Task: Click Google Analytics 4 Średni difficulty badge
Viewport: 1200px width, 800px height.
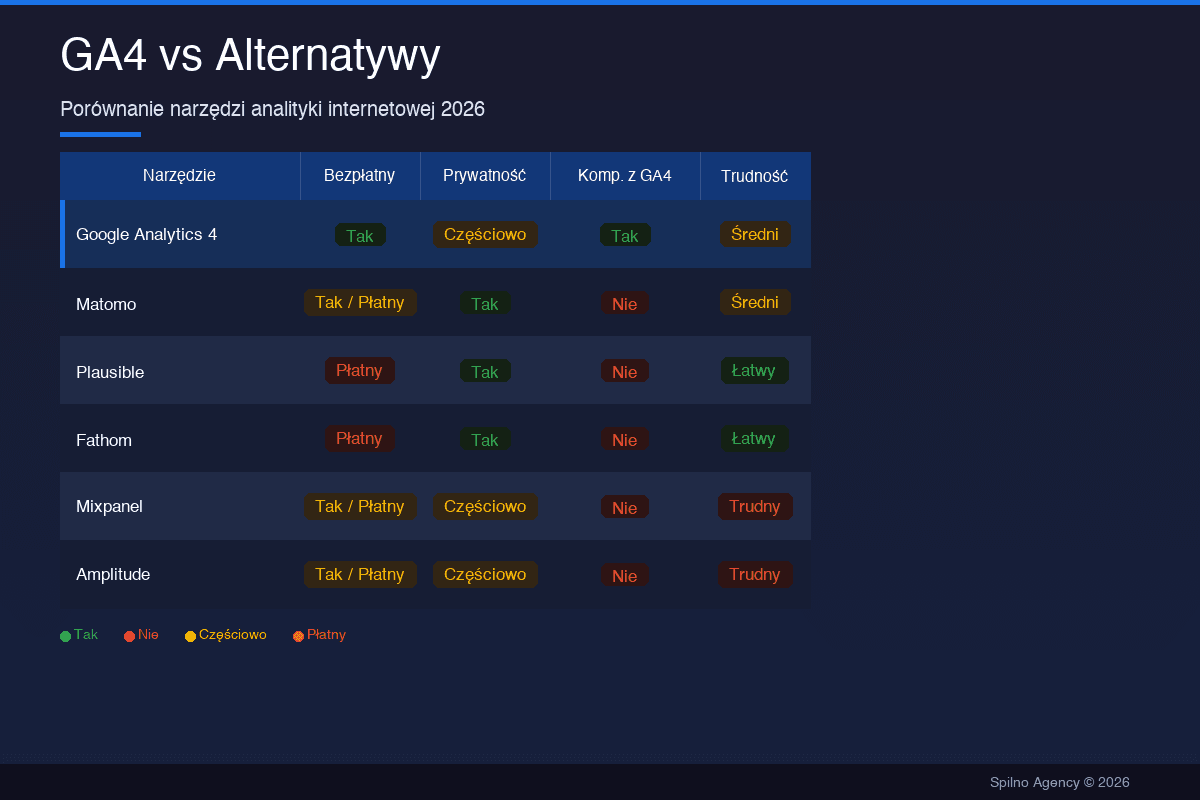Action: (x=755, y=234)
